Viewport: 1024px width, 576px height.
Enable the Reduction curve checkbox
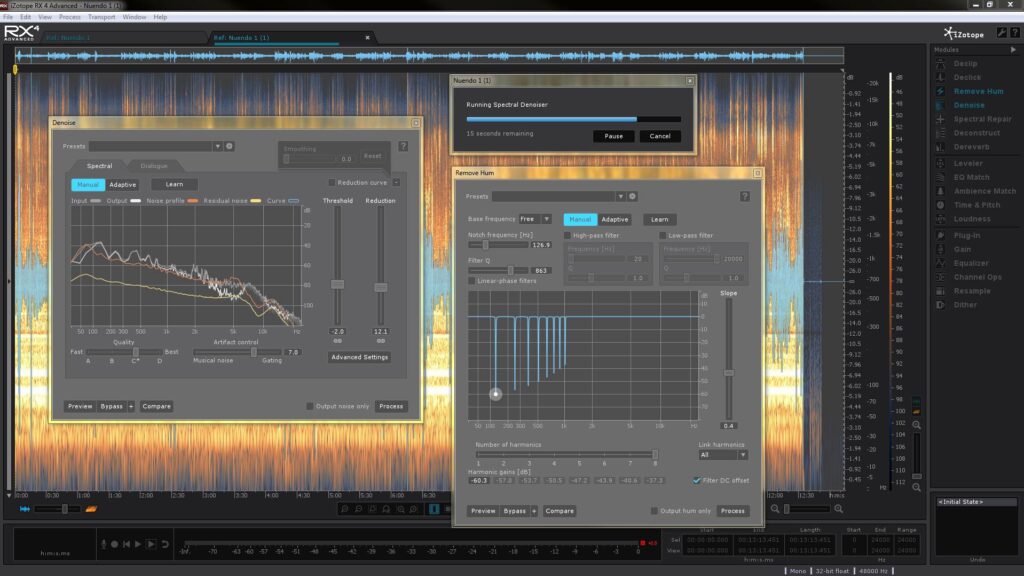point(332,182)
